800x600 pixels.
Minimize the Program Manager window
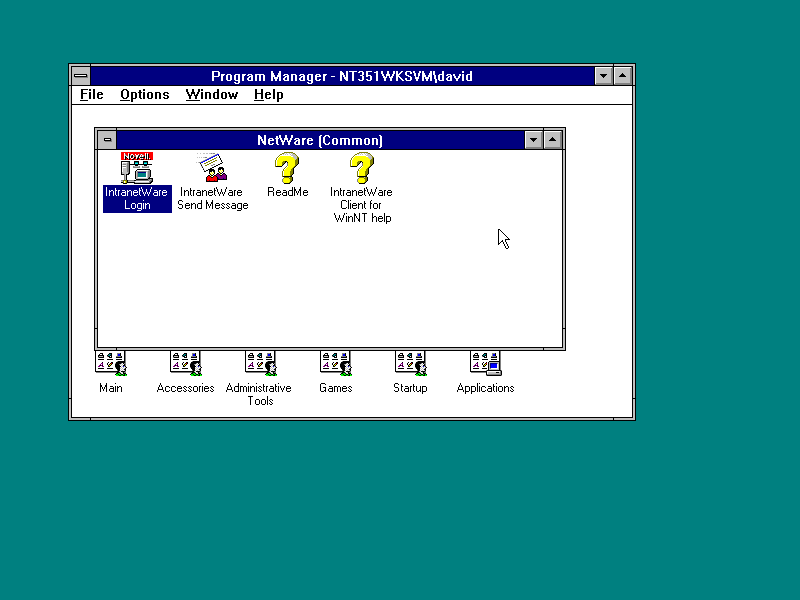[x=603, y=76]
